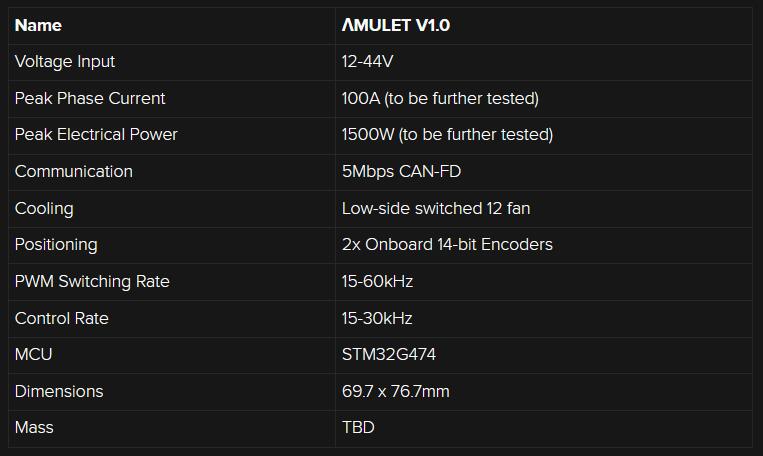Screen dimensions: 763x456
Task: Click the "Communication" row label
Action: click(x=73, y=171)
